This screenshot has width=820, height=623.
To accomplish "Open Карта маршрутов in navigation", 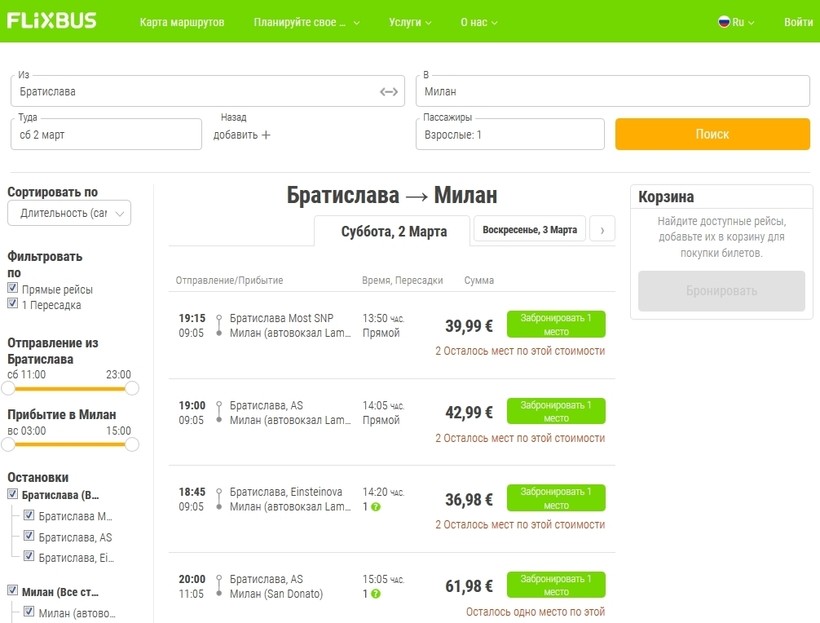I will (x=182, y=22).
